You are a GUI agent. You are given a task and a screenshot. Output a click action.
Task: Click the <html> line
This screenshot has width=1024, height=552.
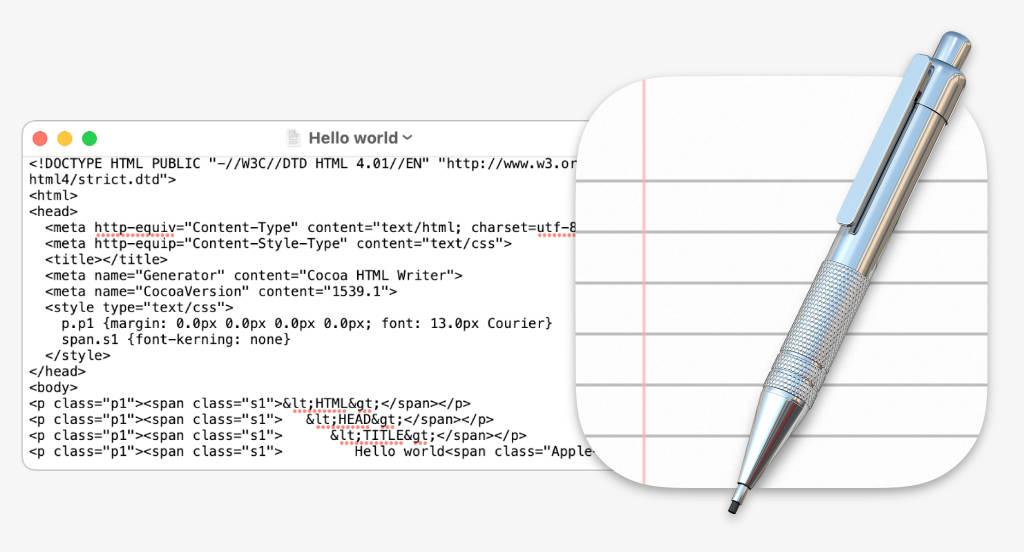pos(54,195)
